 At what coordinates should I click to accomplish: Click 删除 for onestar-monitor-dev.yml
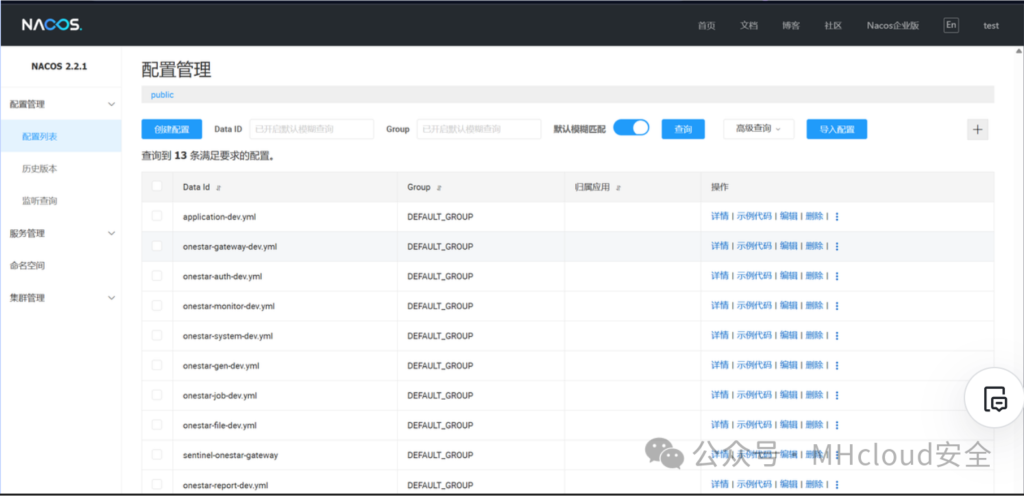pos(814,305)
